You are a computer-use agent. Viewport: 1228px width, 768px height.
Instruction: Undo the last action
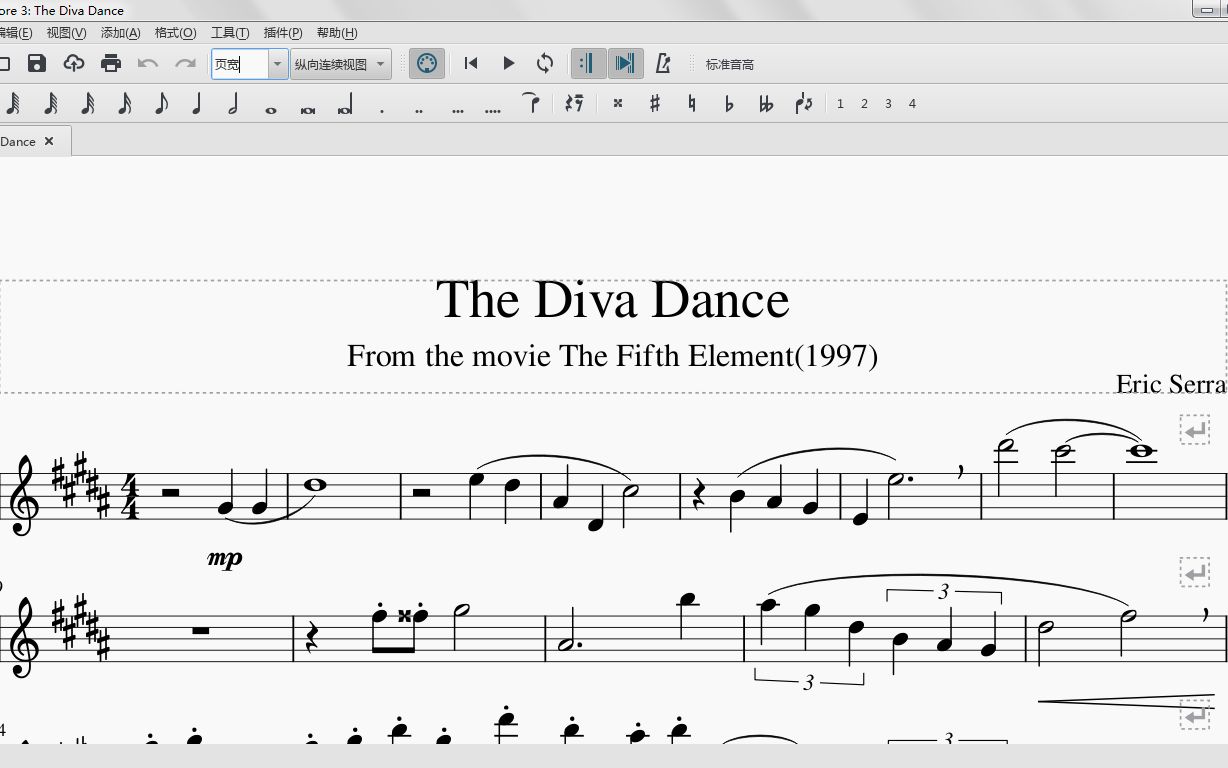click(148, 64)
